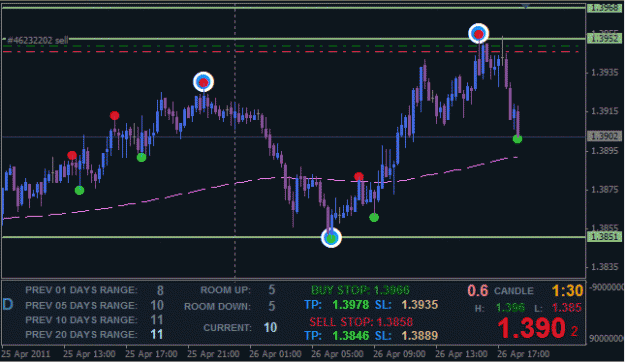Click the ROOM UP label

pyautogui.click(x=226, y=290)
